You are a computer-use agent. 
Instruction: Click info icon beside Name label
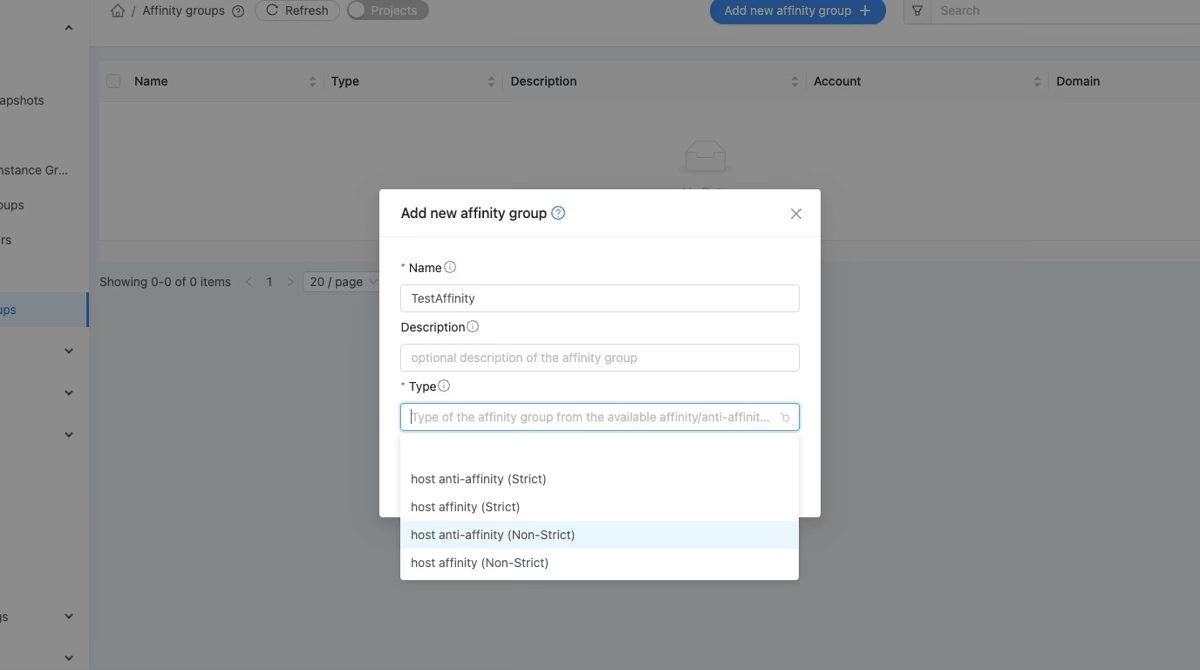click(450, 267)
